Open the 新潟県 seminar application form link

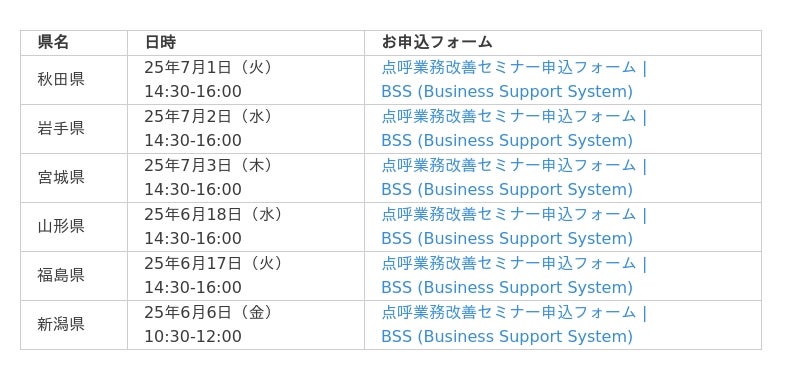(514, 324)
